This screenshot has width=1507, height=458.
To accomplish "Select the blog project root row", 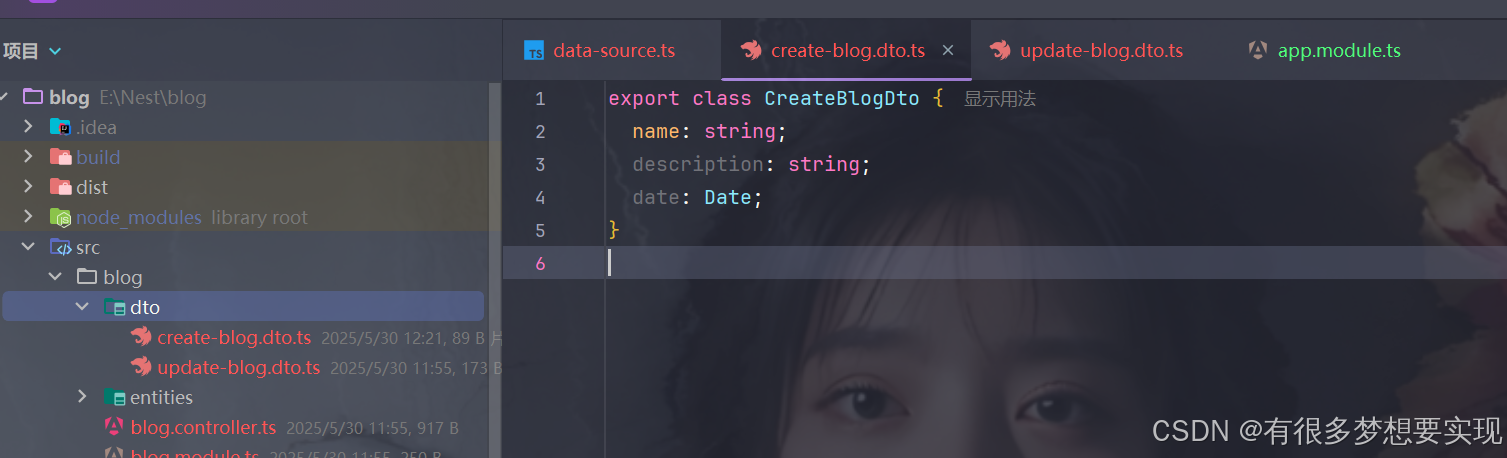I will [x=243, y=97].
